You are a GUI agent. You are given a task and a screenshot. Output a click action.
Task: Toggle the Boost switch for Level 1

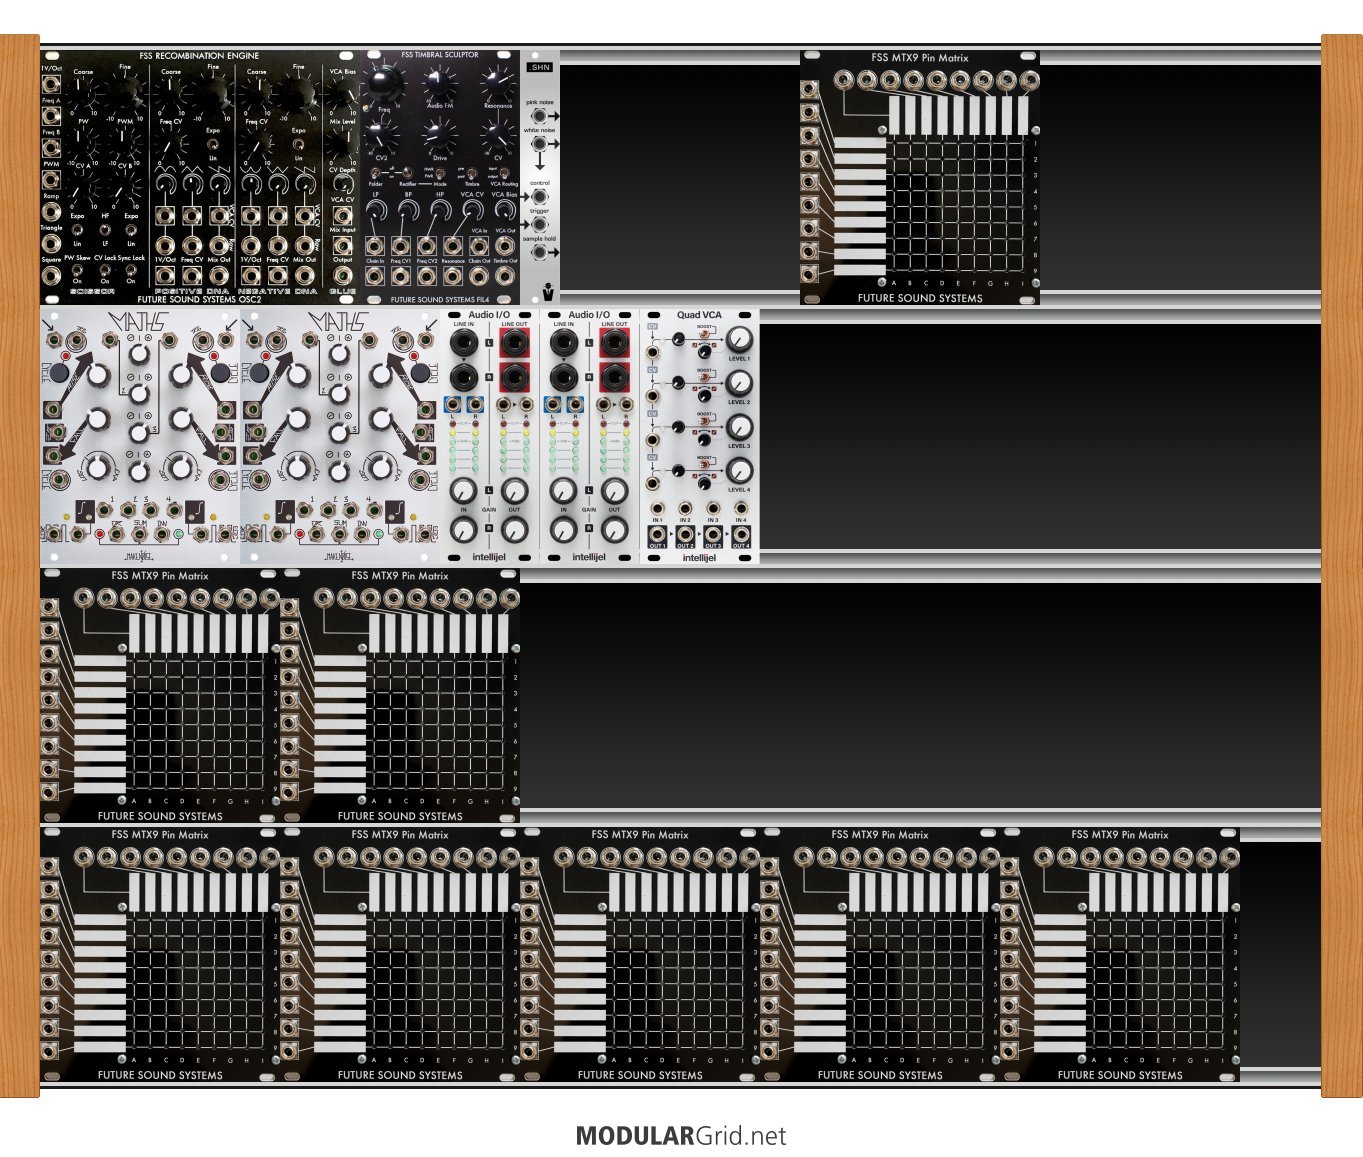point(704,334)
